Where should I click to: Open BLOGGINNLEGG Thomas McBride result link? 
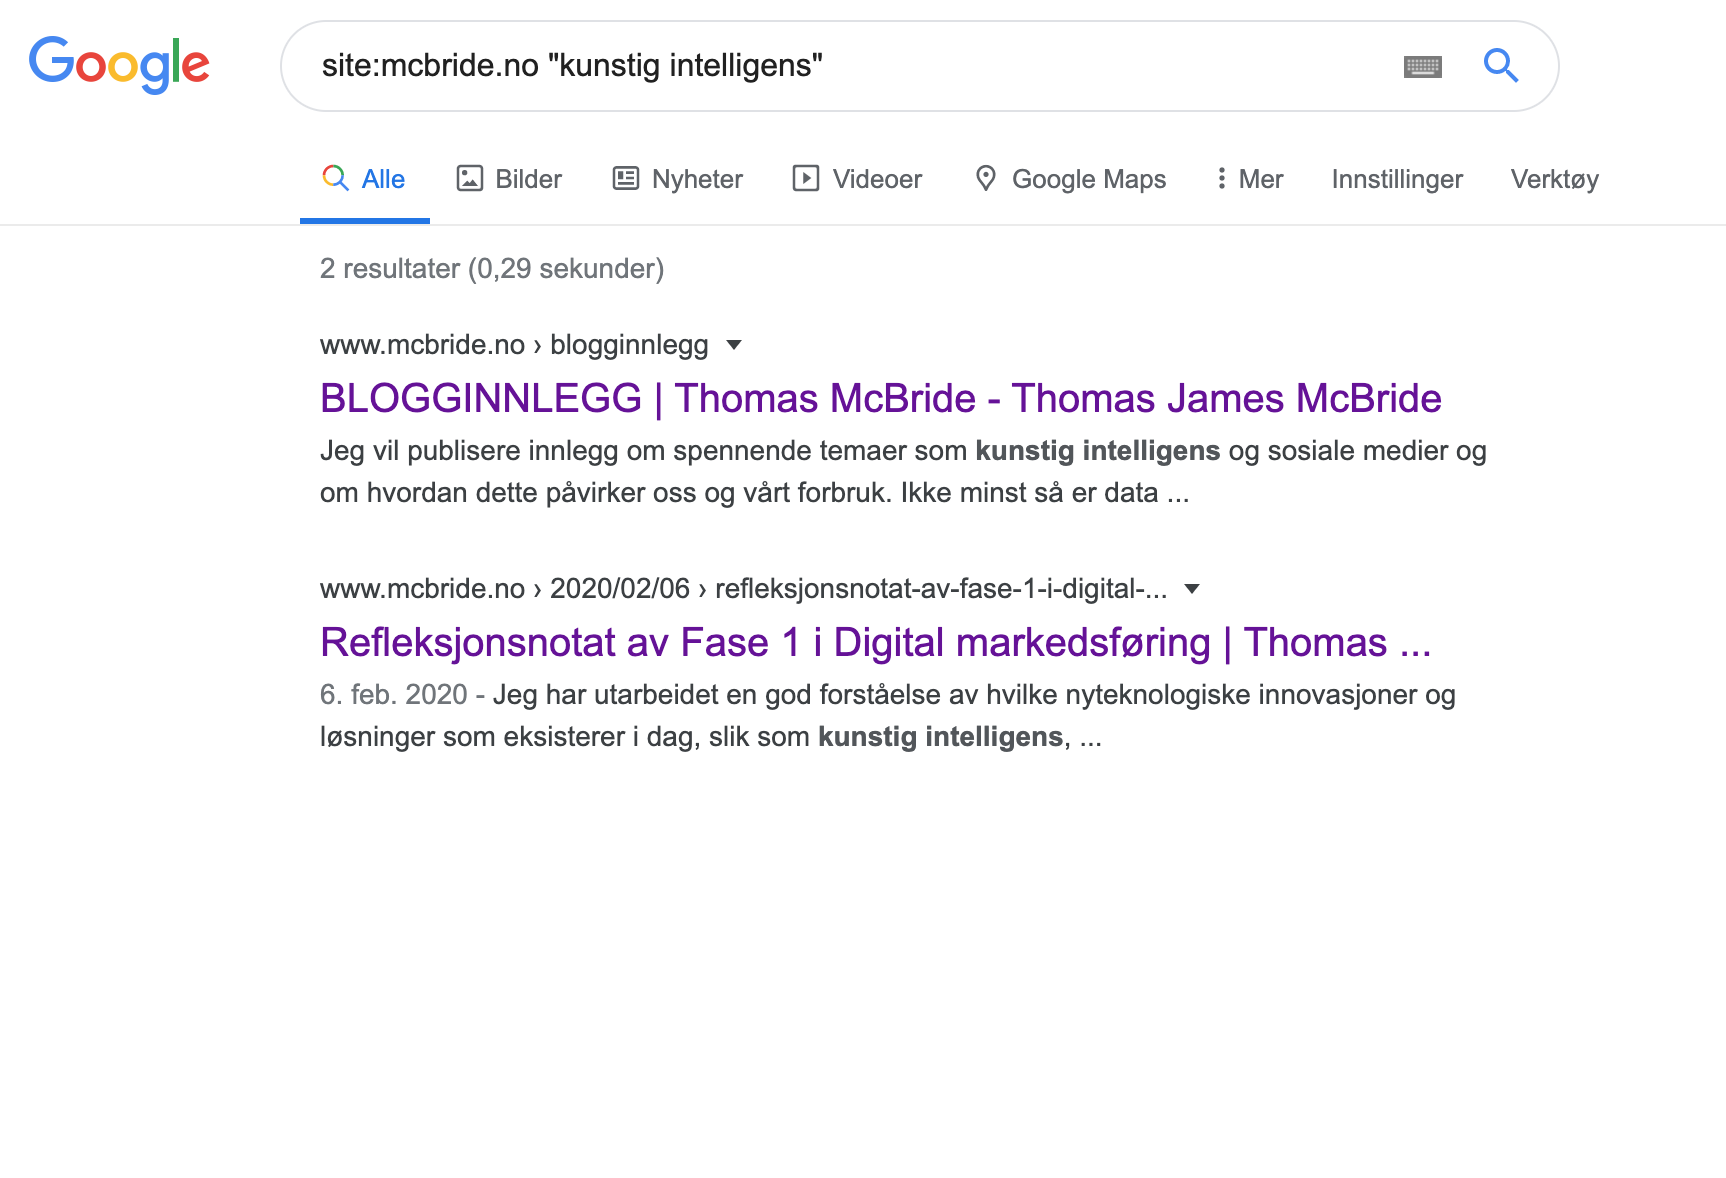[x=881, y=398]
